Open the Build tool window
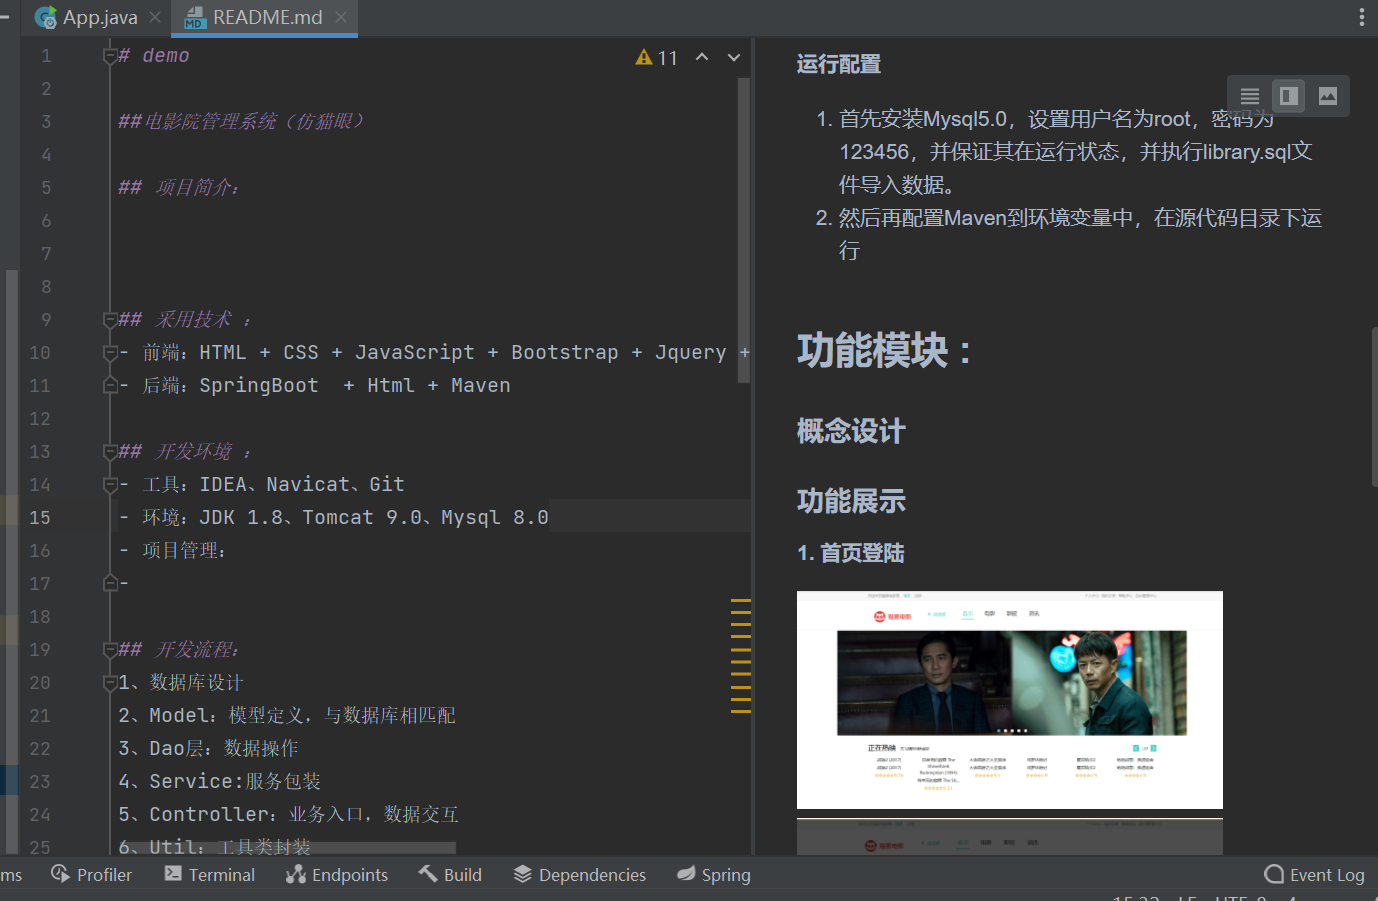Screen dimensions: 1378x901 click(x=450, y=875)
